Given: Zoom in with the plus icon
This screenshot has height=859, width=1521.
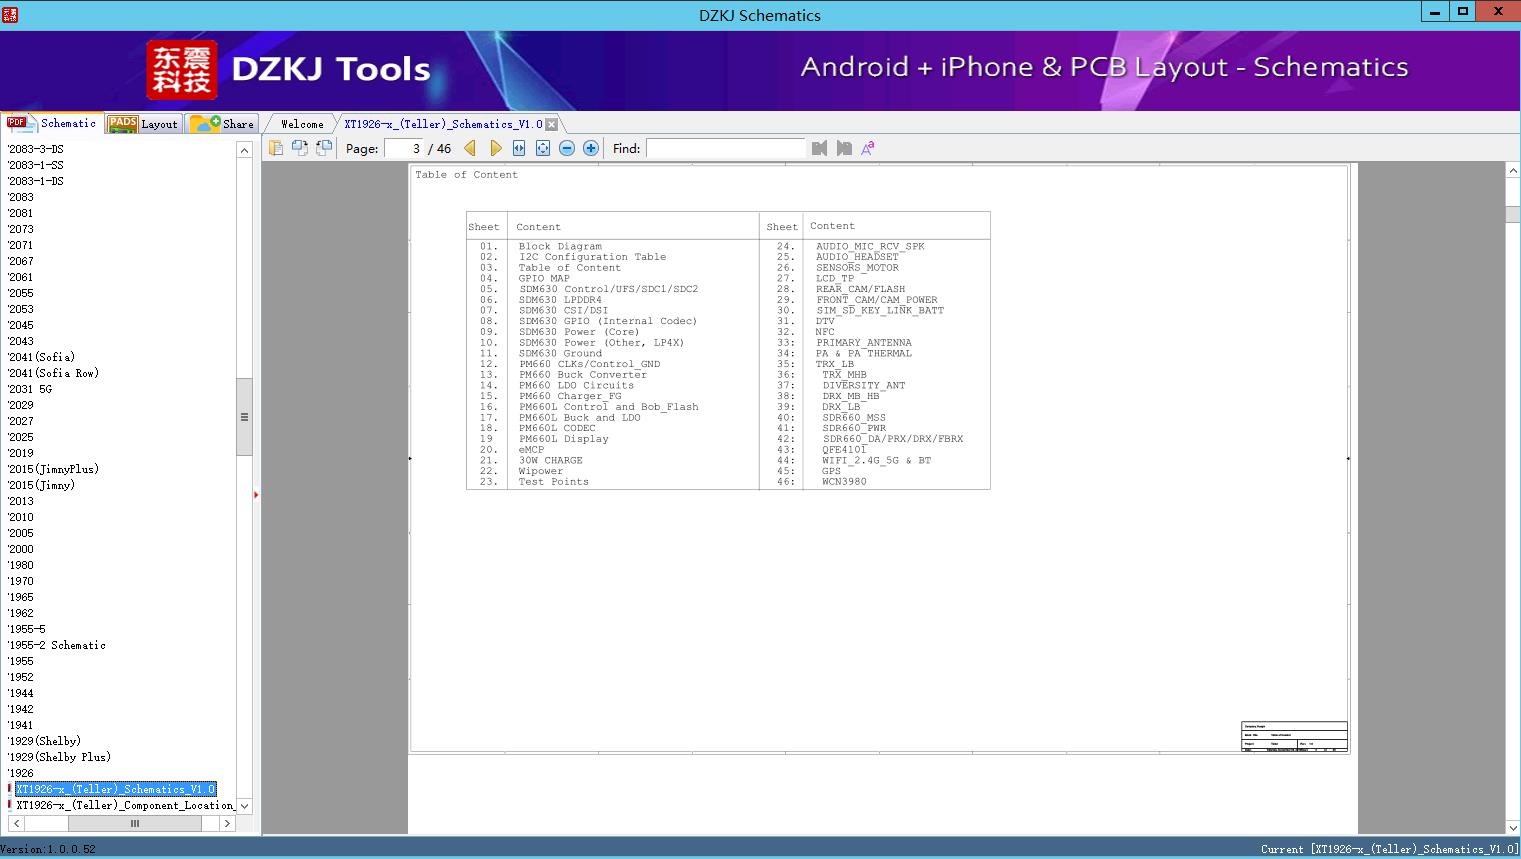Looking at the screenshot, I should pos(591,148).
